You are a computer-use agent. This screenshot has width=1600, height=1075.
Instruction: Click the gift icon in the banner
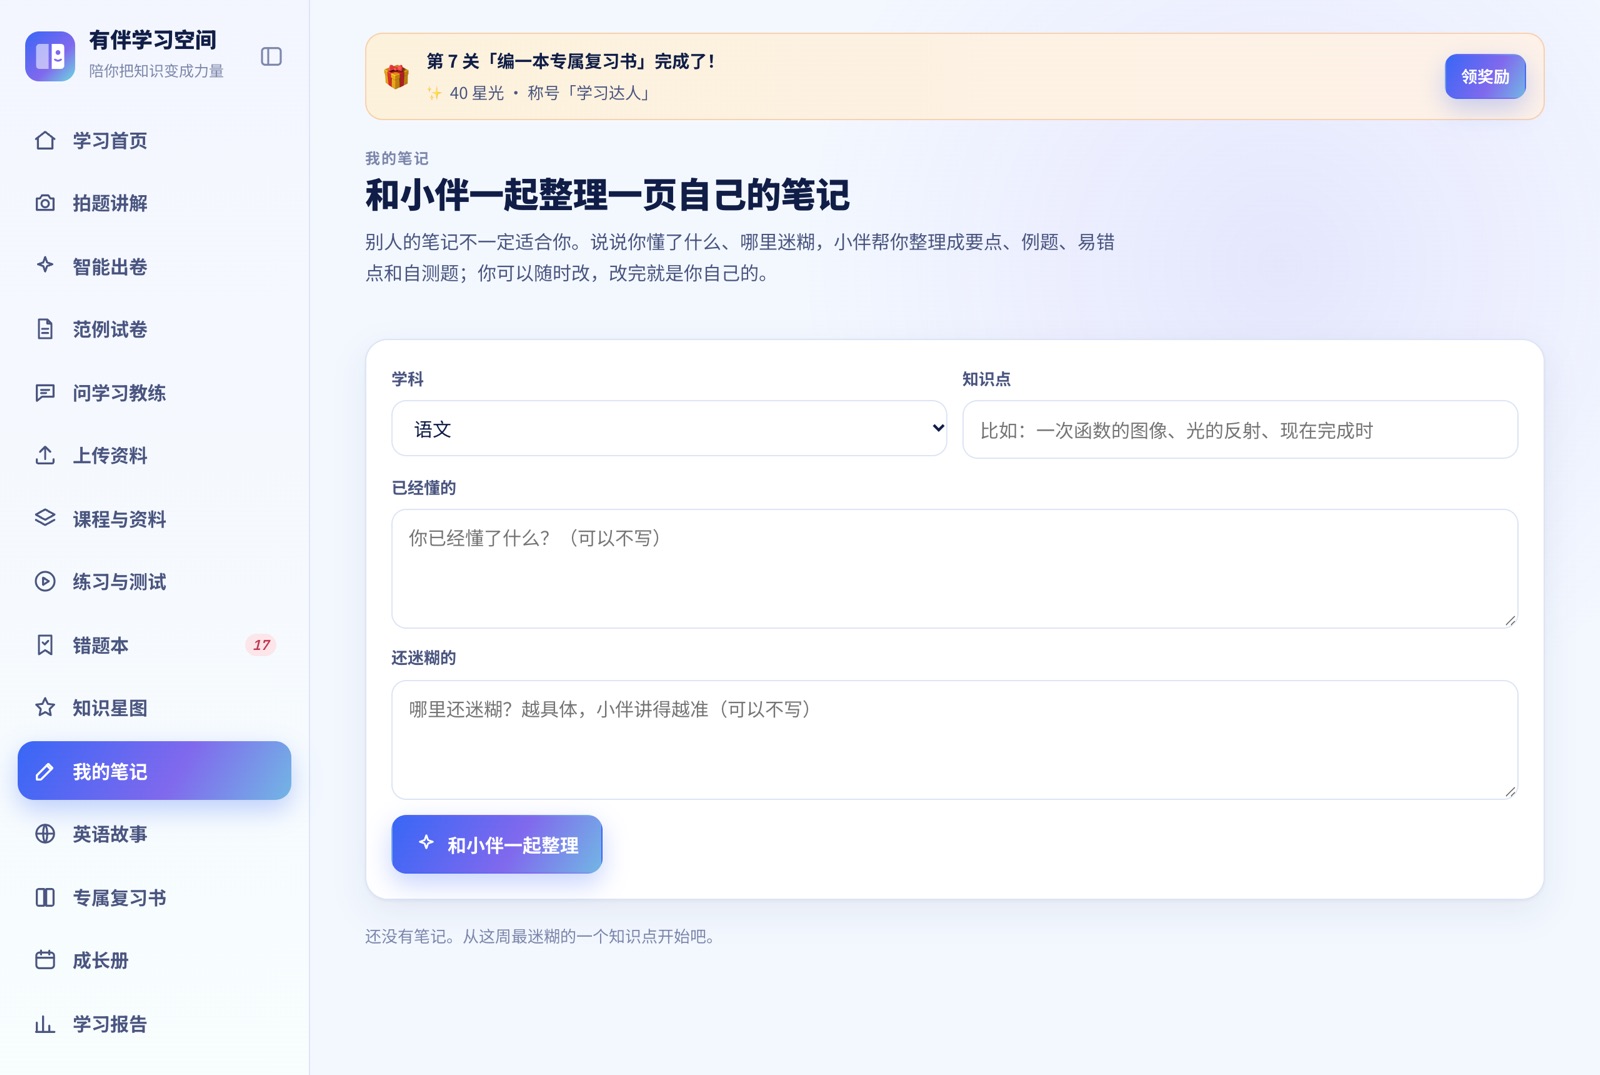pyautogui.click(x=397, y=76)
